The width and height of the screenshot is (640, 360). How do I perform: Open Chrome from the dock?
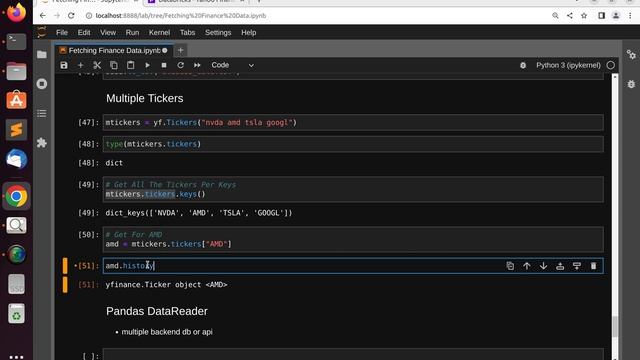coord(16,196)
